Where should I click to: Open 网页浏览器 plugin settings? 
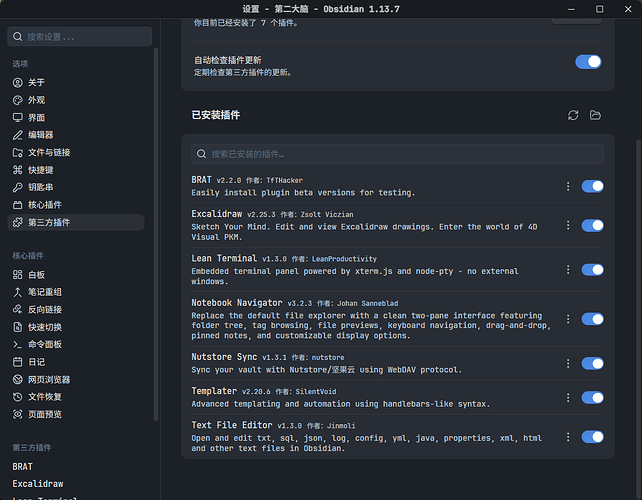pos(76,380)
